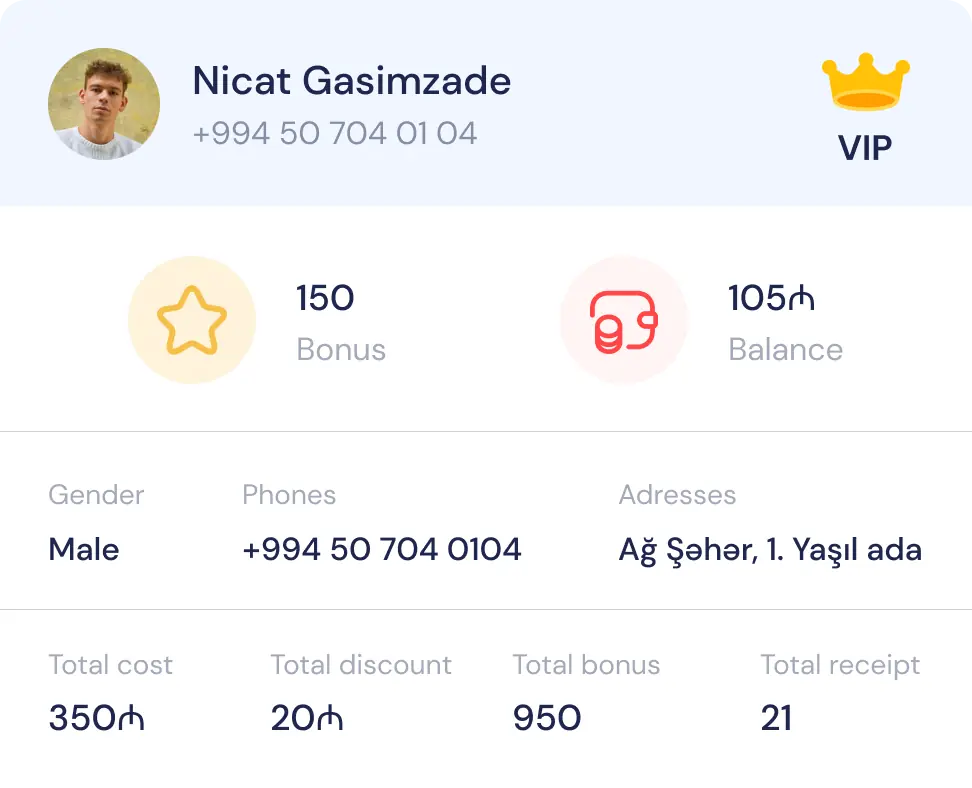Click the 150 bonus value
Image resolution: width=972 pixels, height=788 pixels.
tap(325, 298)
